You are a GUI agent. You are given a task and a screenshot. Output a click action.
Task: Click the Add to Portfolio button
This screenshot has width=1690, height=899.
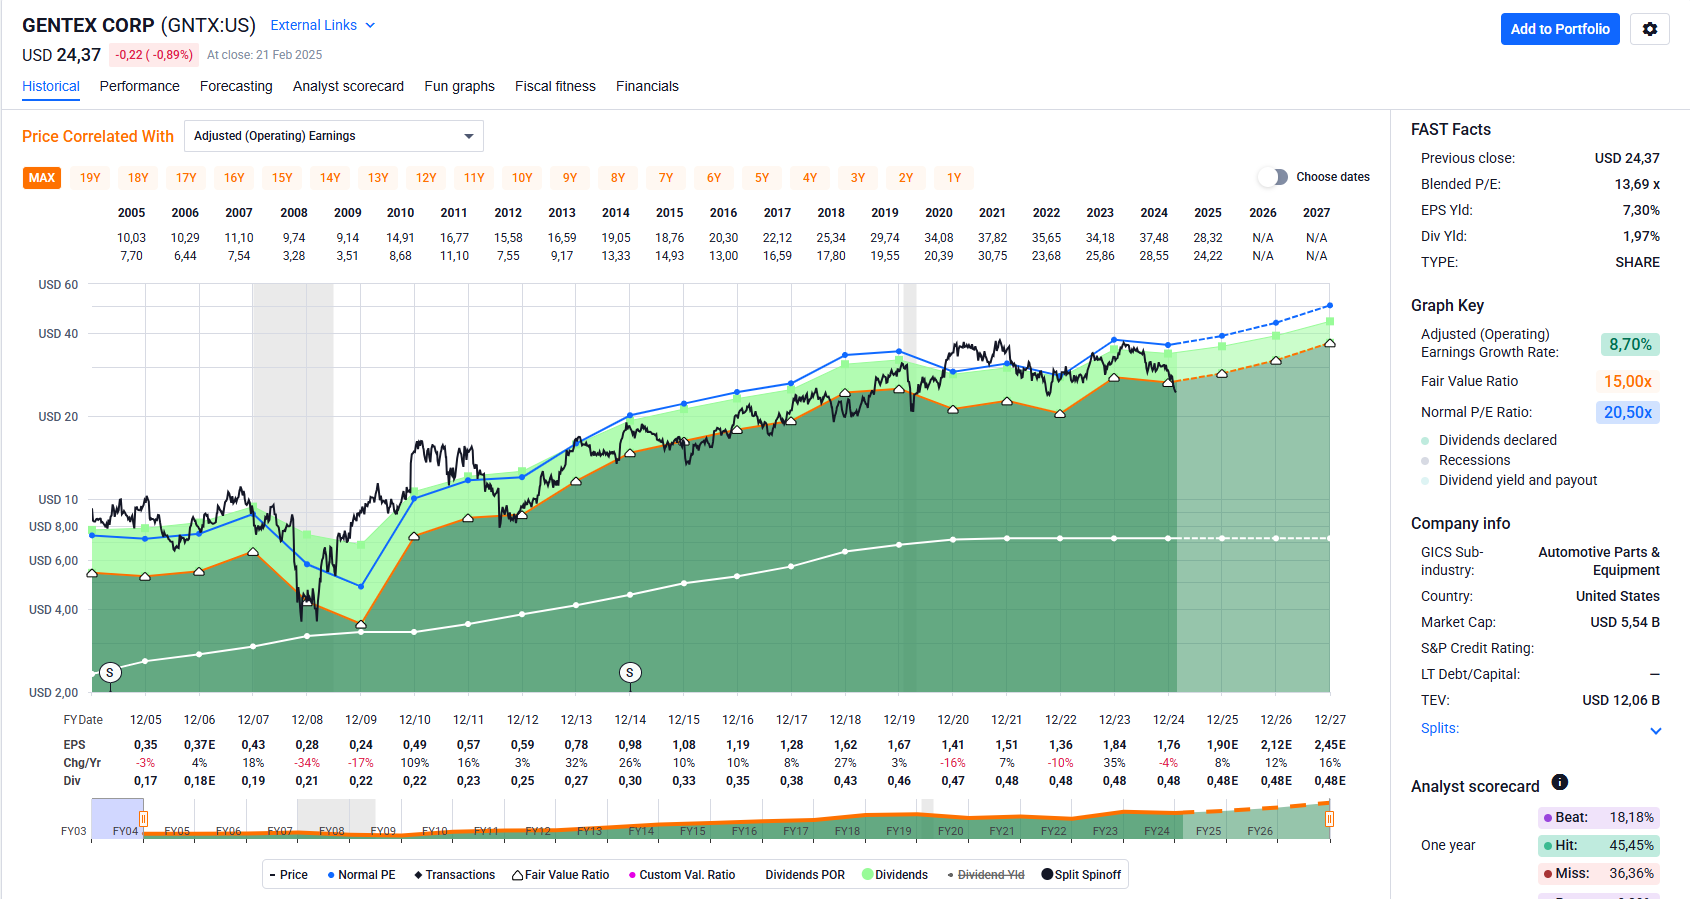click(1559, 29)
